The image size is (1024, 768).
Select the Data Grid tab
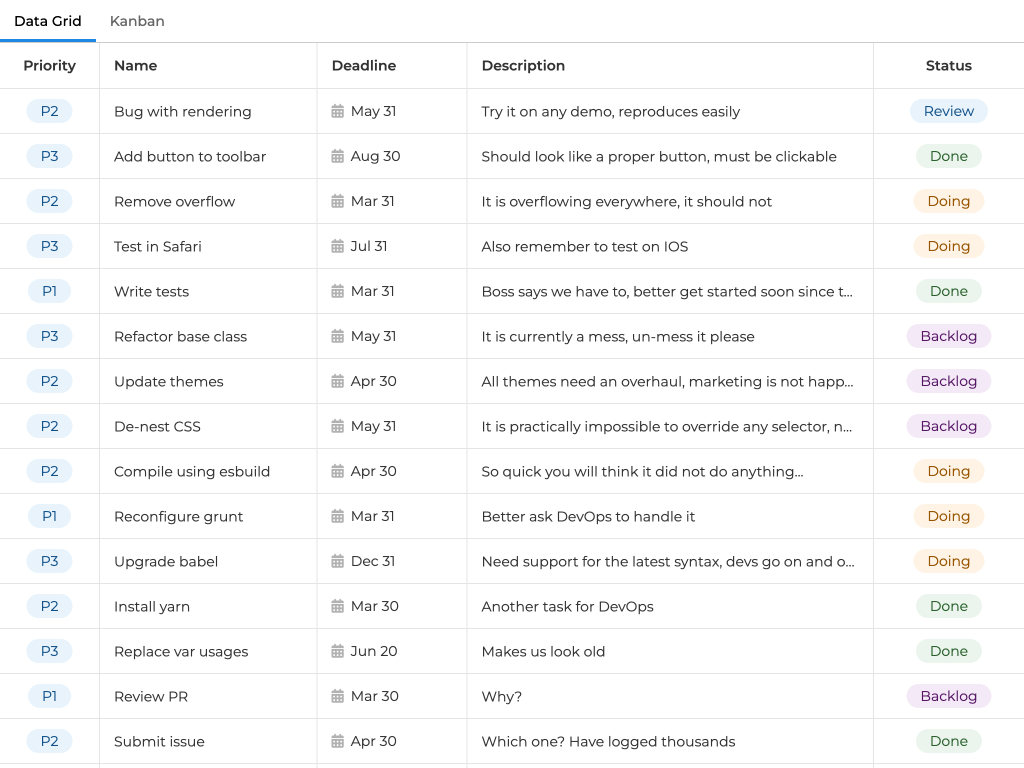(48, 21)
